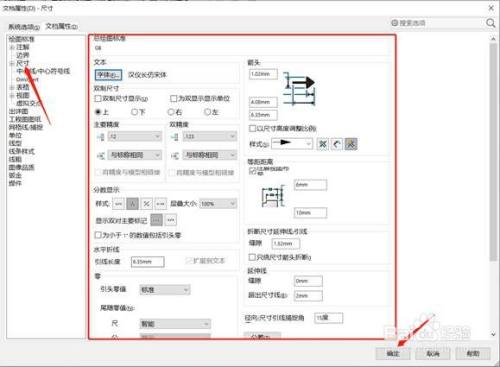Open the trailing zeroes 智能 dropdown
This screenshot has height=367, width=500.
(175, 324)
